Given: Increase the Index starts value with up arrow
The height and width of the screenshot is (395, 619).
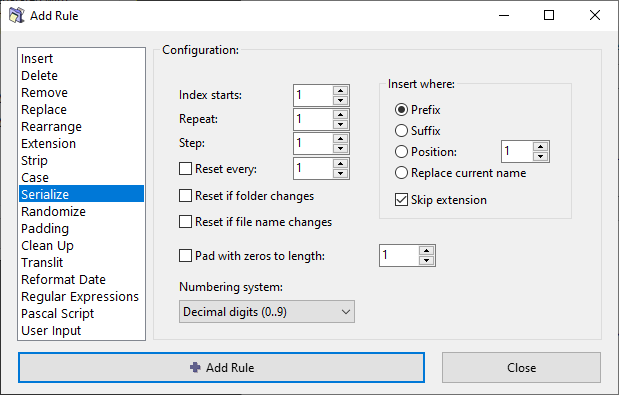Looking at the screenshot, I should 340,90.
